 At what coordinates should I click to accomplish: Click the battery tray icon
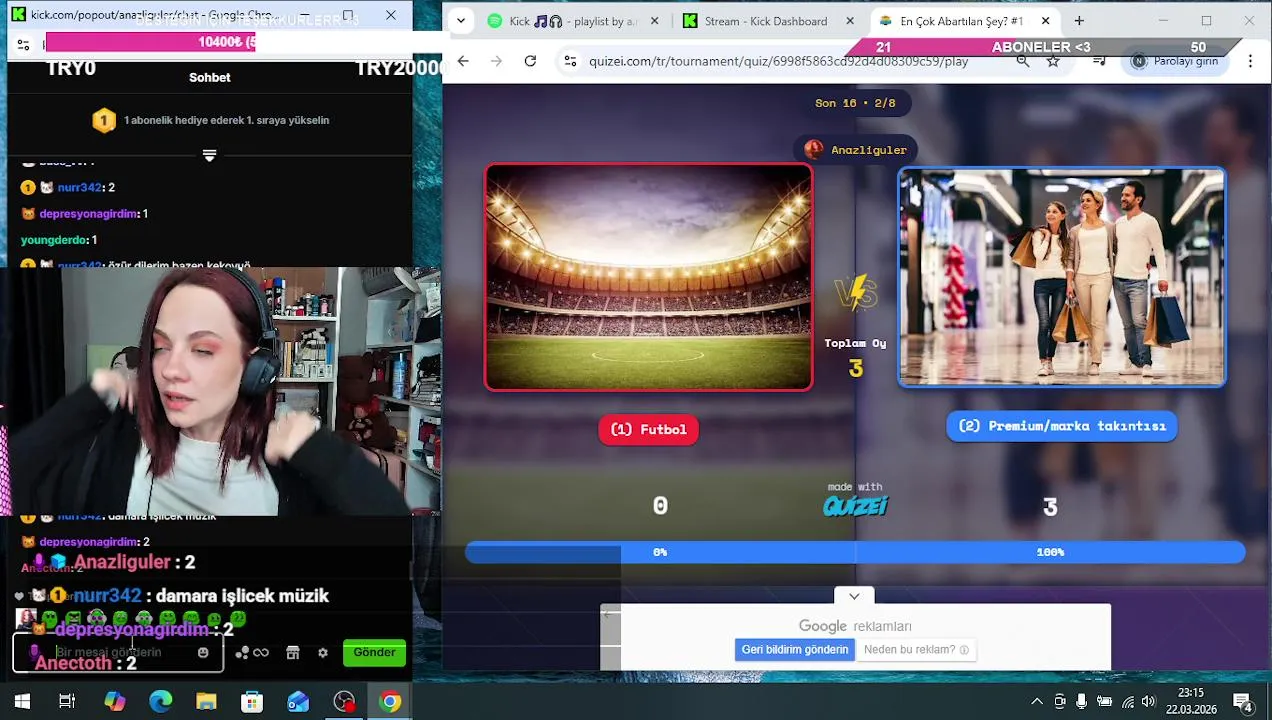pyautogui.click(x=1105, y=702)
